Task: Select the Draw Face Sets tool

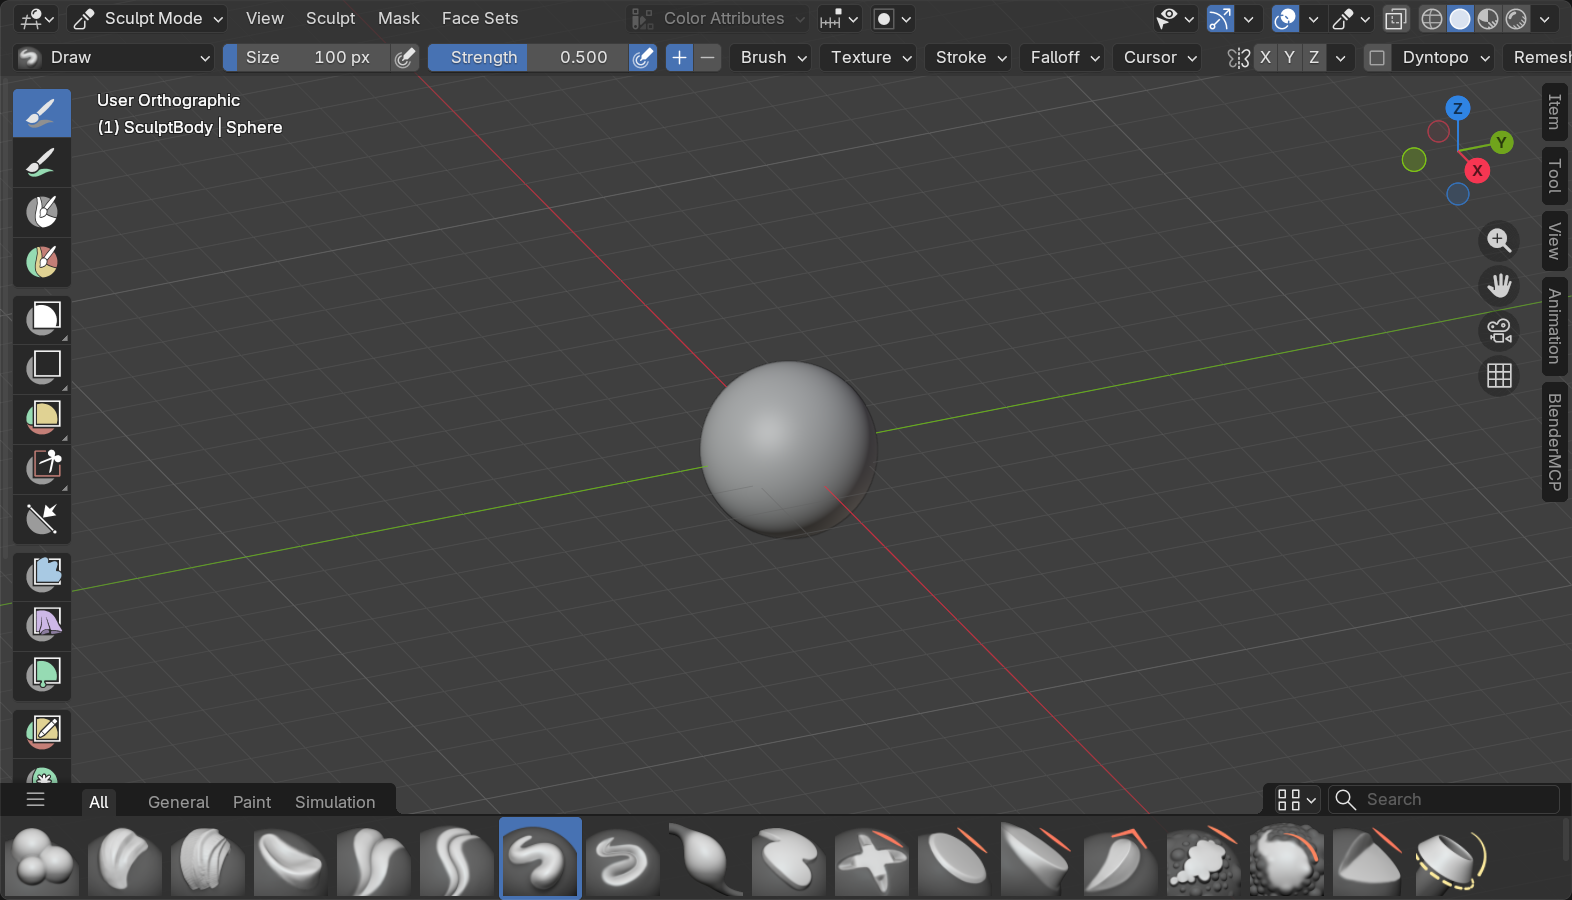Action: click(x=42, y=262)
